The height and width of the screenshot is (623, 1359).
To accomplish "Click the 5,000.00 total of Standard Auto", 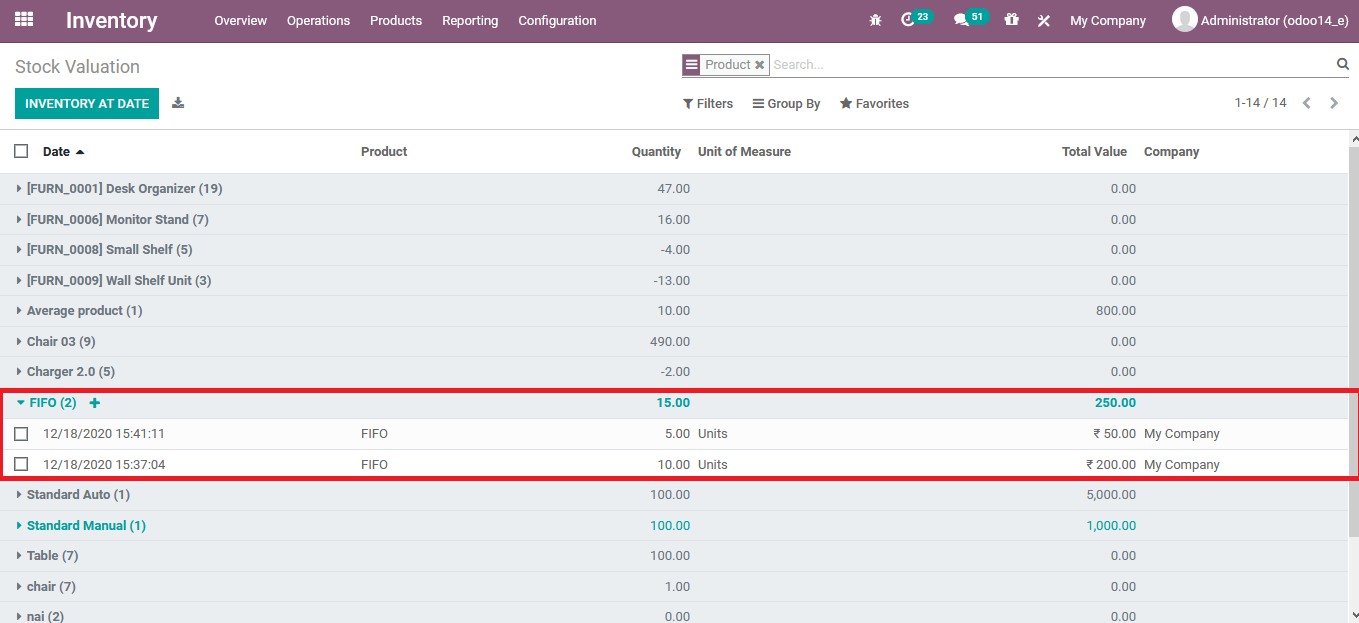I will point(1111,495).
